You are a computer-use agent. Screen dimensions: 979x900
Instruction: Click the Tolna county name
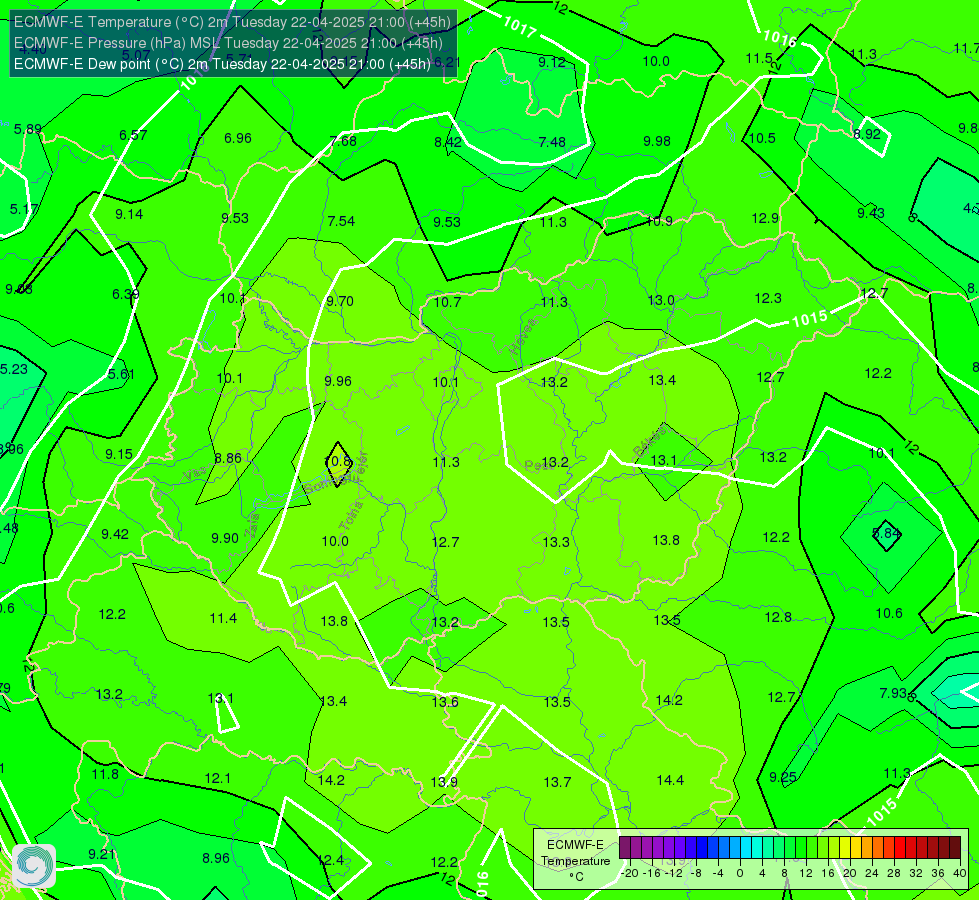[351, 515]
